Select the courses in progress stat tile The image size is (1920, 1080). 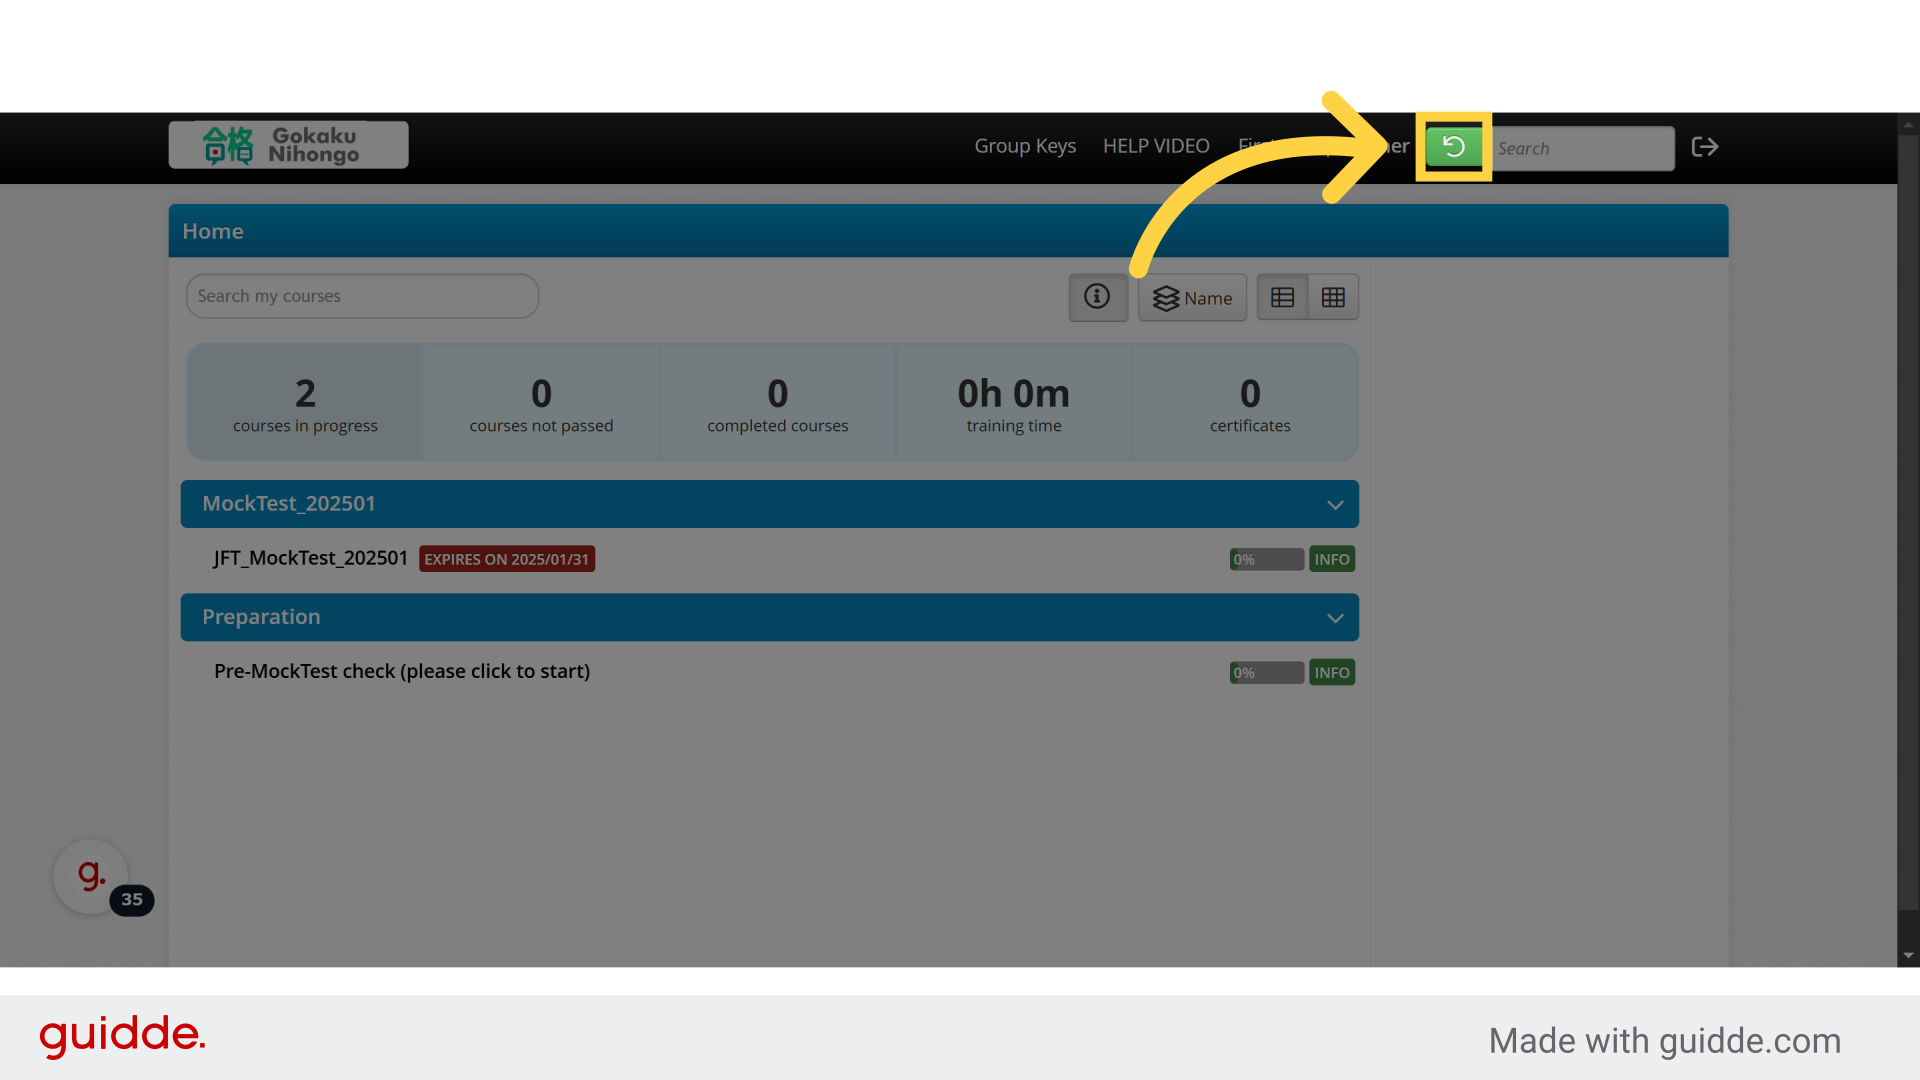305,402
